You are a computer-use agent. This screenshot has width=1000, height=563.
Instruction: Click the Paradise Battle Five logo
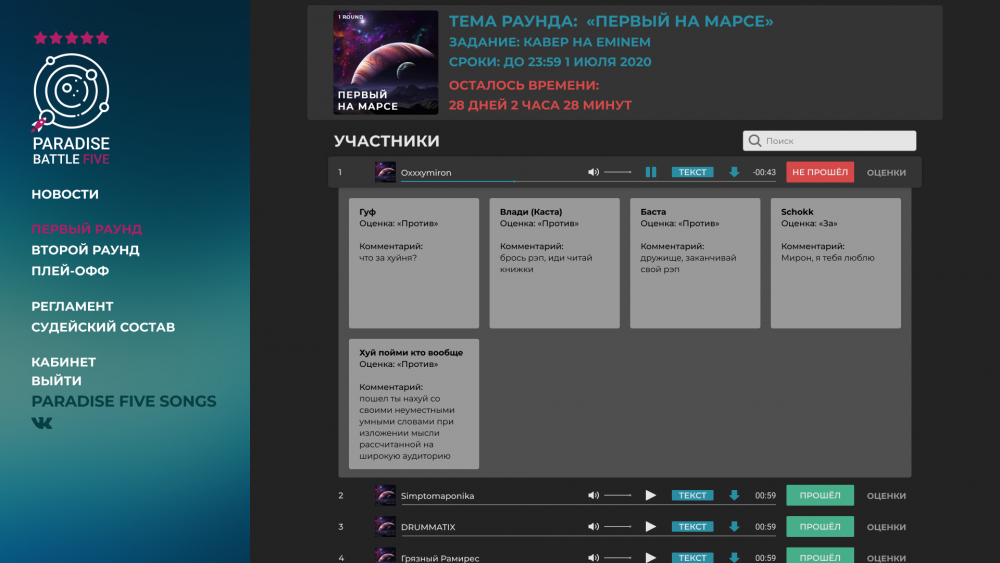coord(71,99)
